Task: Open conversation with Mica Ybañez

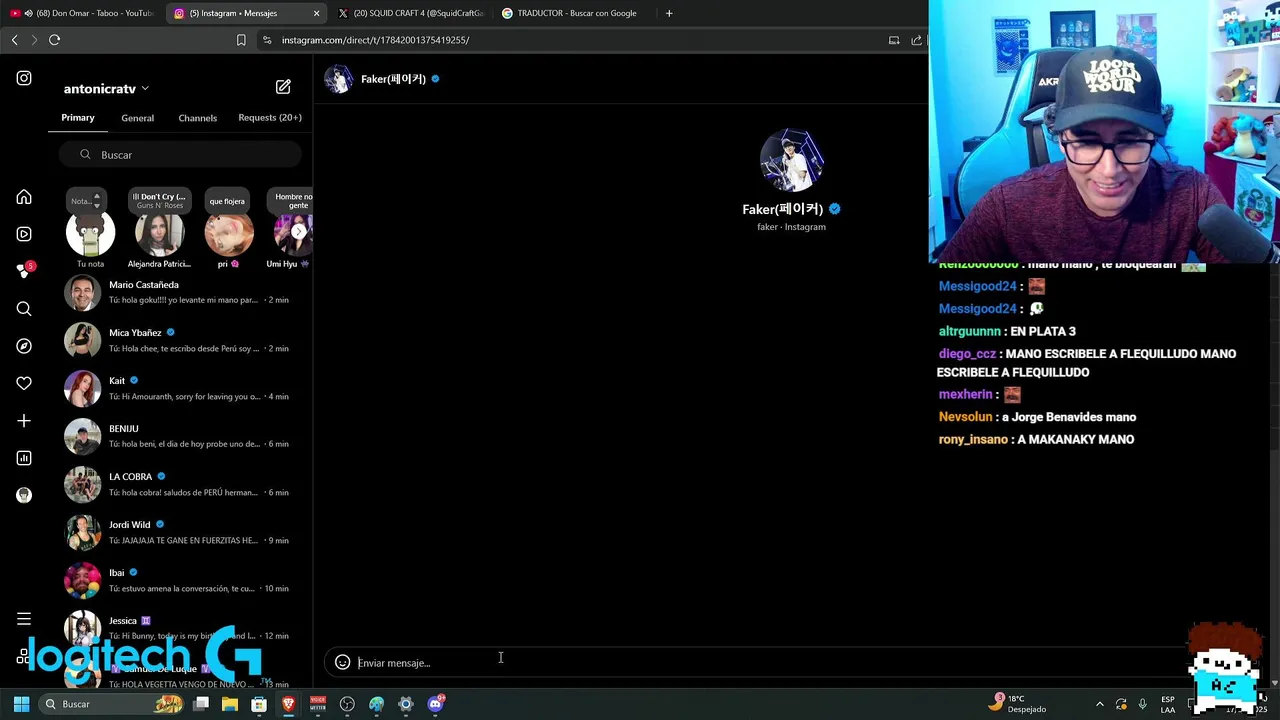Action: coord(180,340)
